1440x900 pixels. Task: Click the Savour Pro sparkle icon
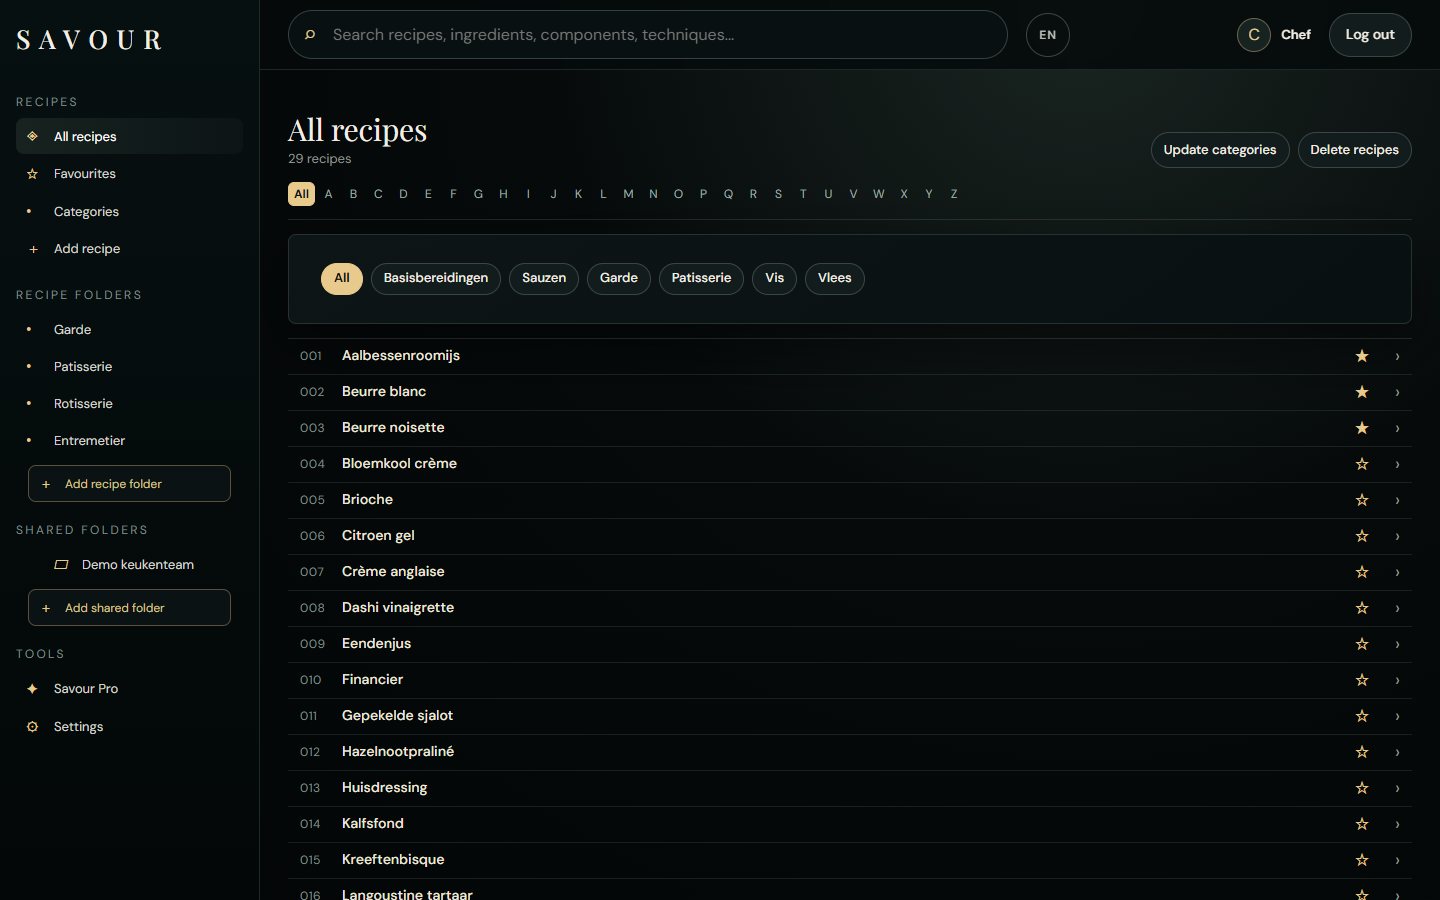pos(32,689)
